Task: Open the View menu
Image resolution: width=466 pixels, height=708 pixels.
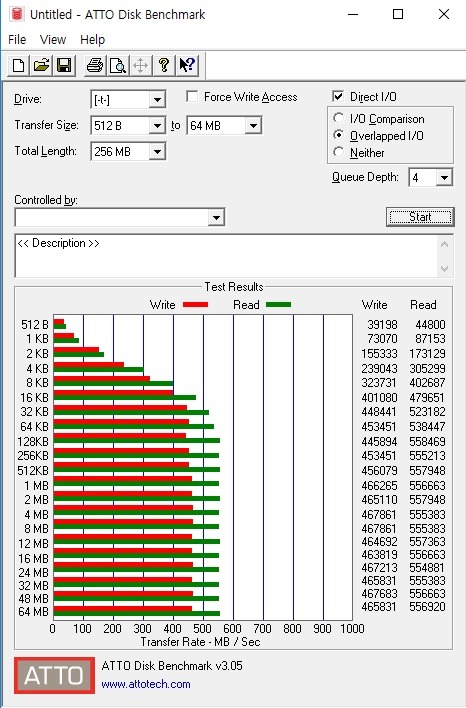Action: (x=53, y=40)
